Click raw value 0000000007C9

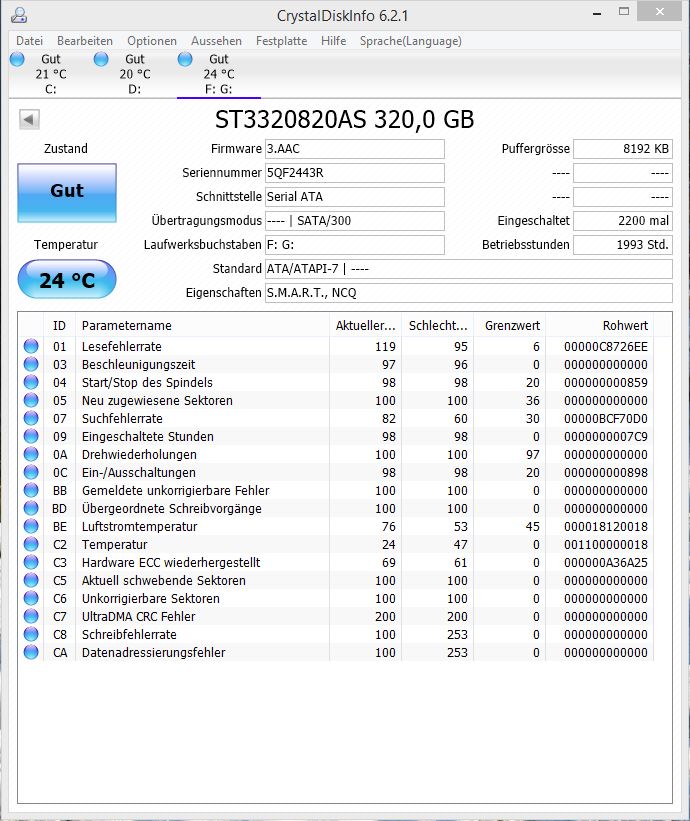[x=606, y=437]
